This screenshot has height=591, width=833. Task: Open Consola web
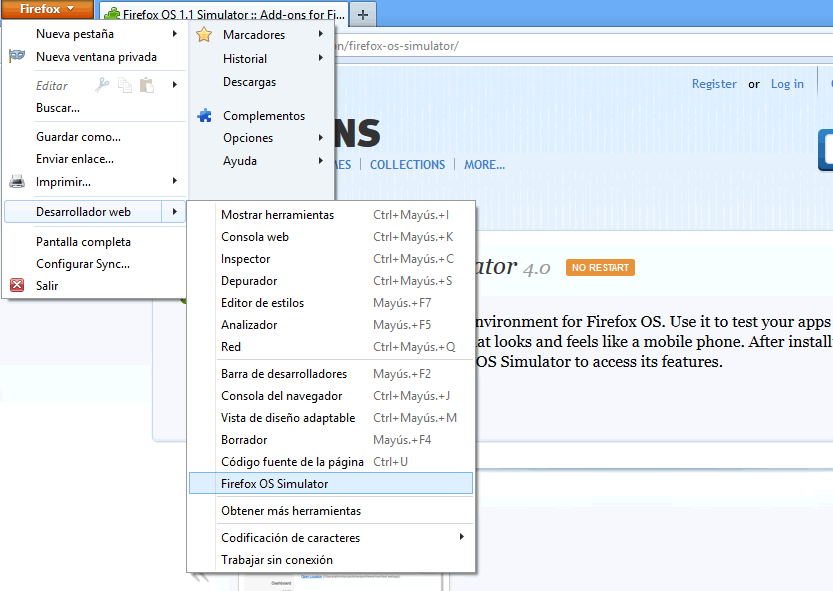(330, 237)
